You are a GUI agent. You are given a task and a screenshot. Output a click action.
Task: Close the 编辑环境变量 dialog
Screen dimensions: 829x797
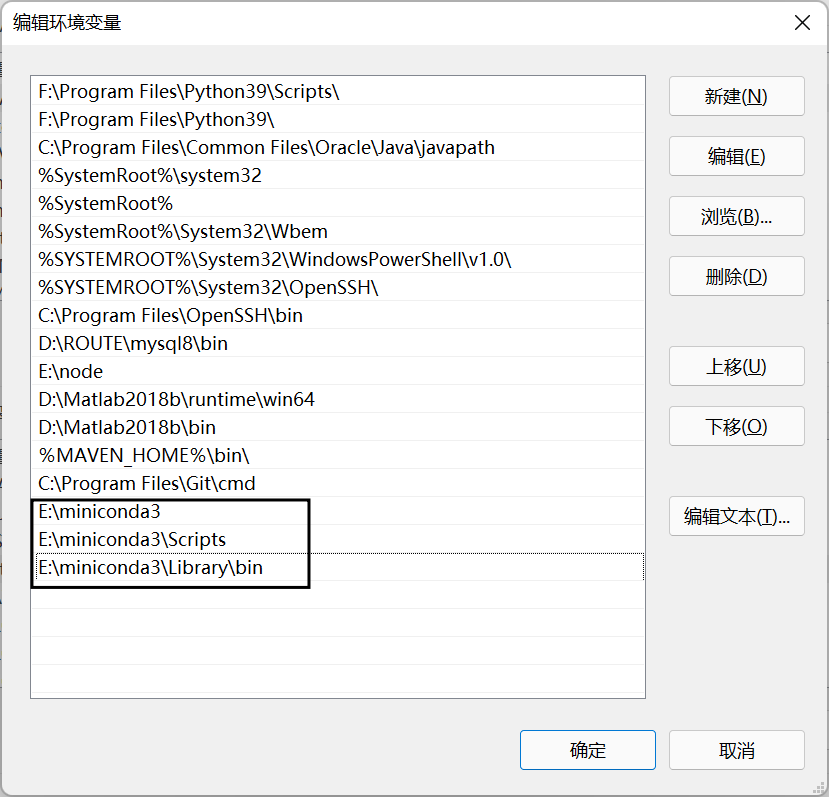tap(801, 22)
